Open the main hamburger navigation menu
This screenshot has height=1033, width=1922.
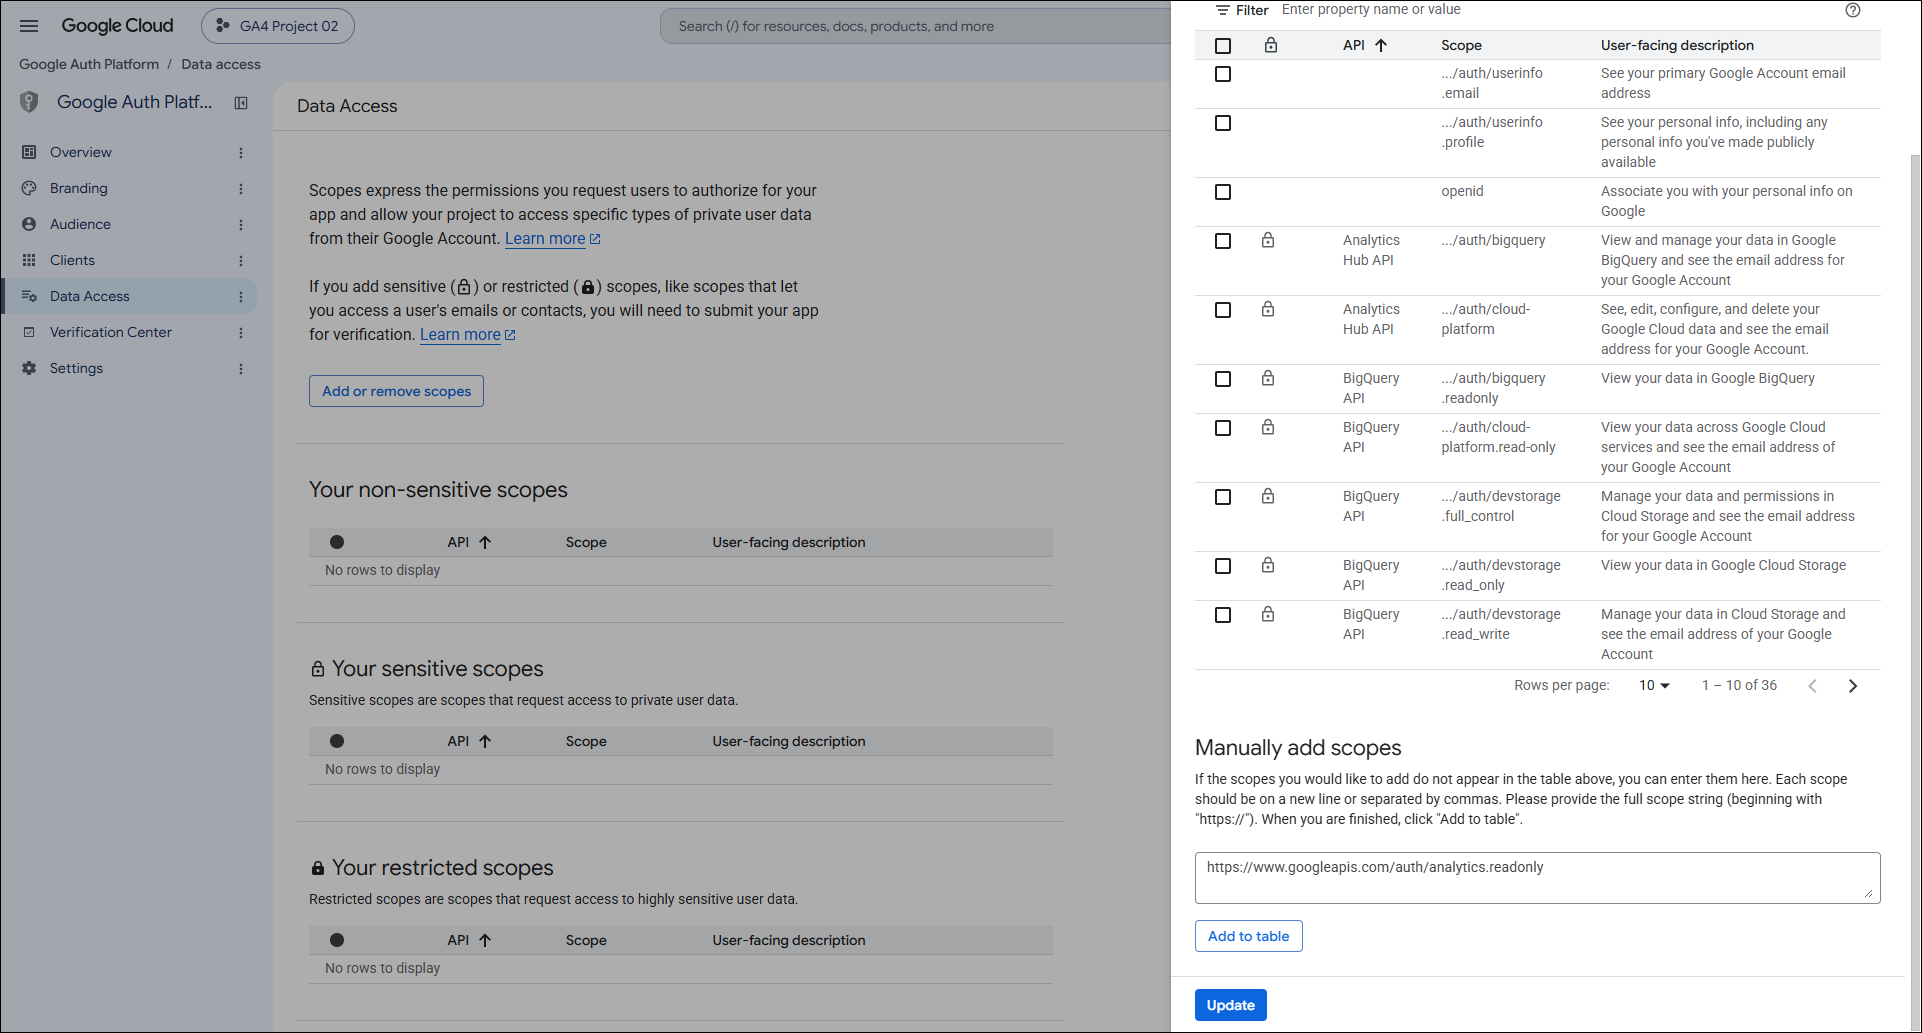(x=29, y=26)
